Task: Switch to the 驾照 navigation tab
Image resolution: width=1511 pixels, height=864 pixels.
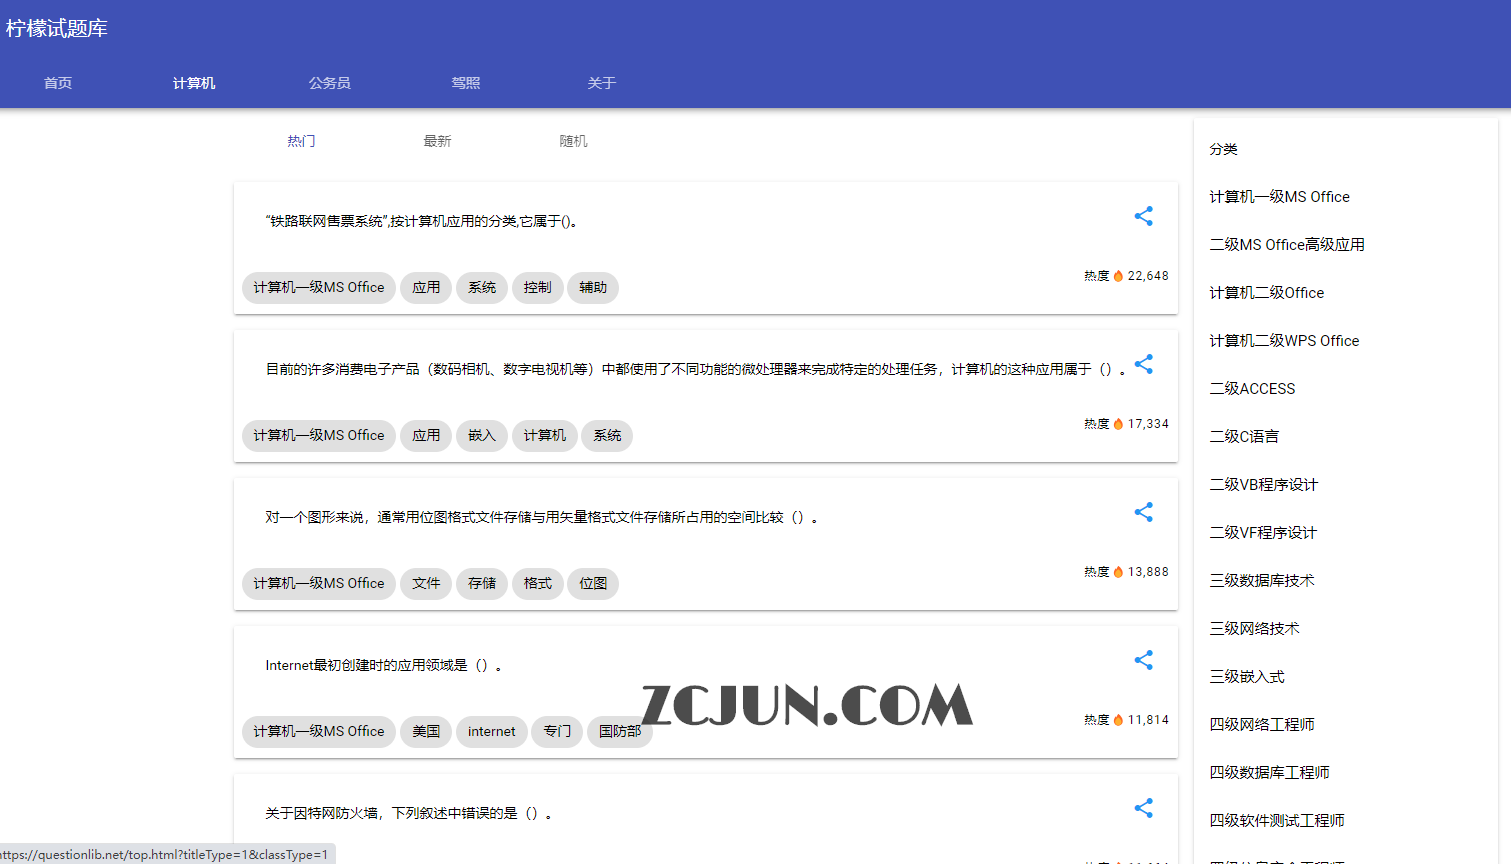Action: pos(465,83)
